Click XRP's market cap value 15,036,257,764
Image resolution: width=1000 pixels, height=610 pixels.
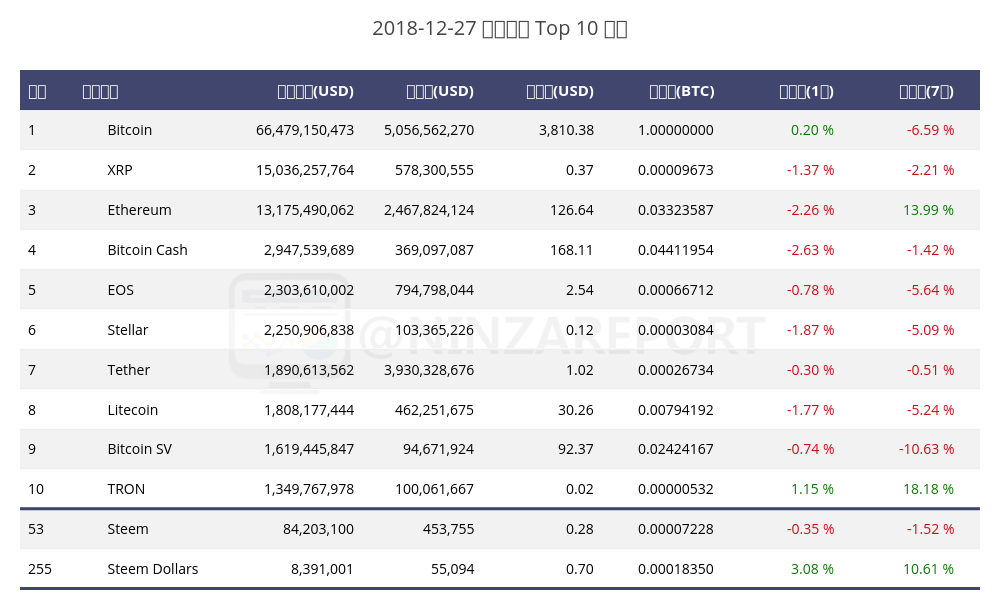coord(305,170)
